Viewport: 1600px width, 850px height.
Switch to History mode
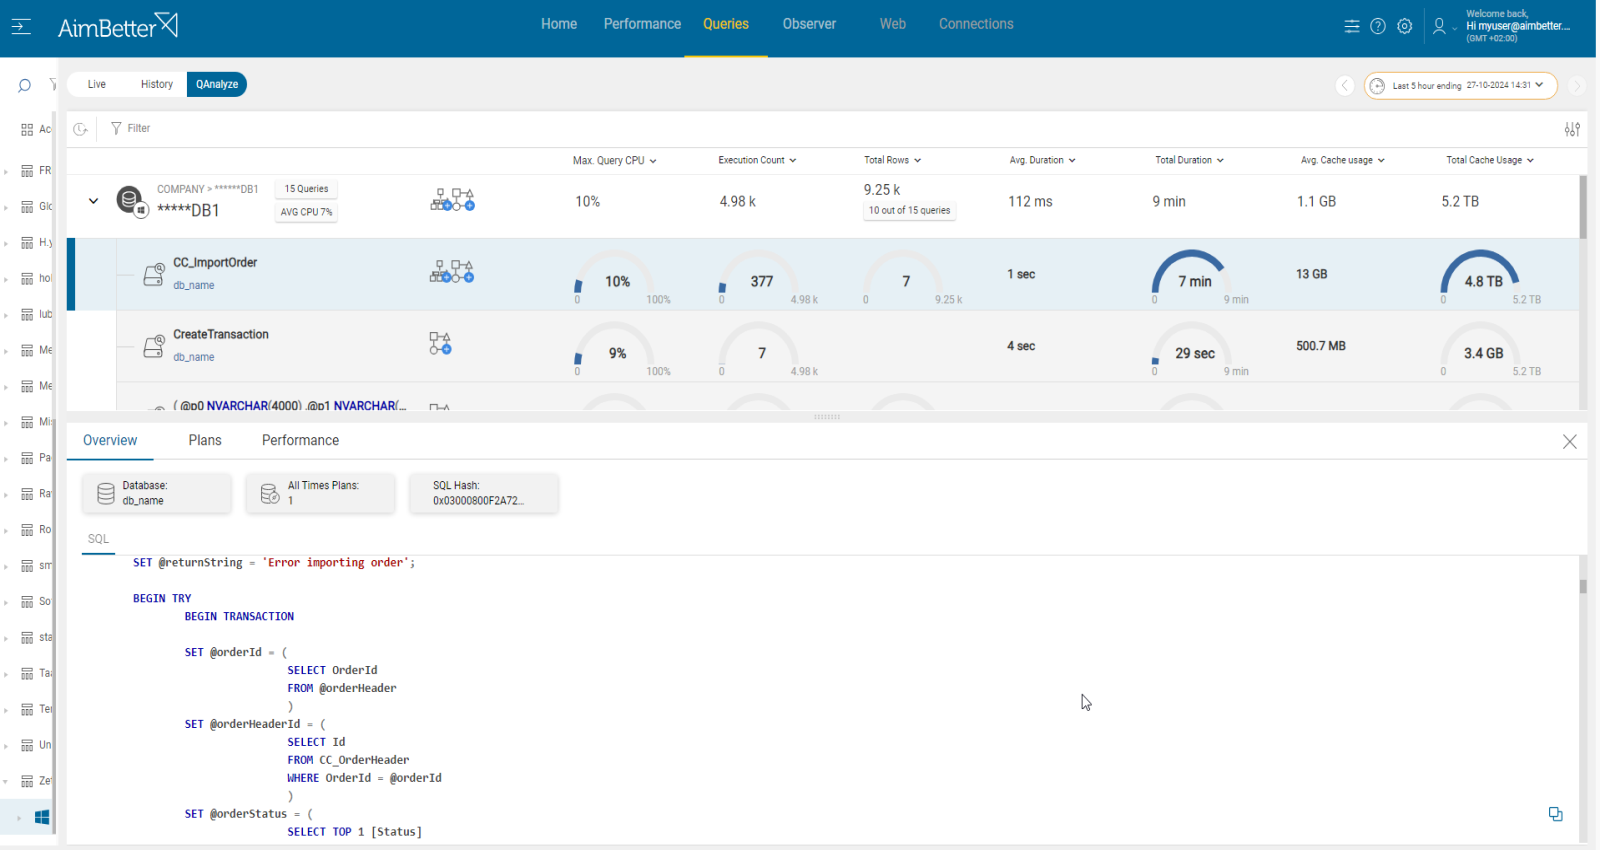point(156,85)
